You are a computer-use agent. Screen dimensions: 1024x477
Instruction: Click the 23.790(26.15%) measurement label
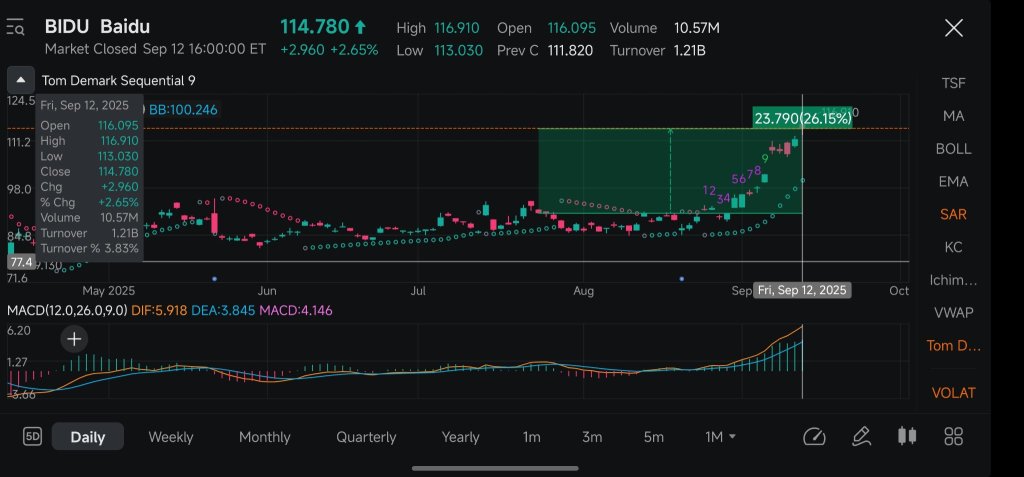(x=803, y=118)
